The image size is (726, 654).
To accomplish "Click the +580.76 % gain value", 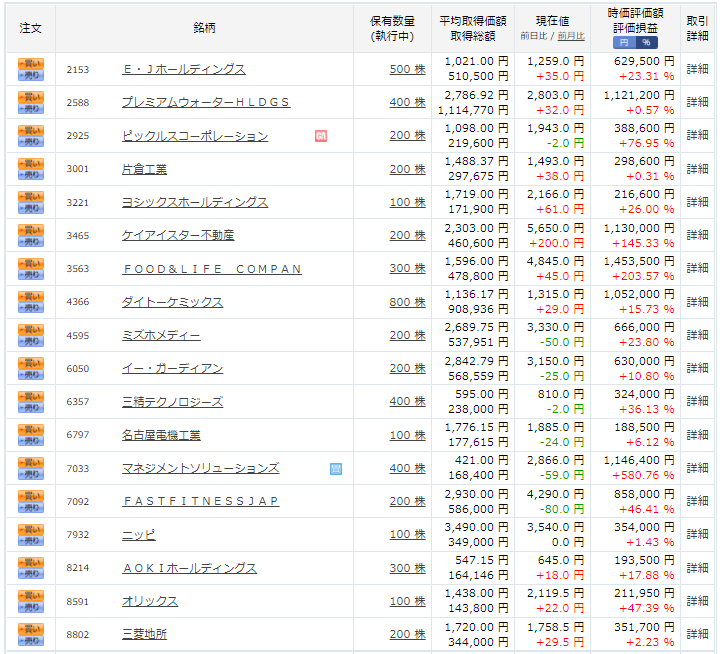I will tap(643, 475).
